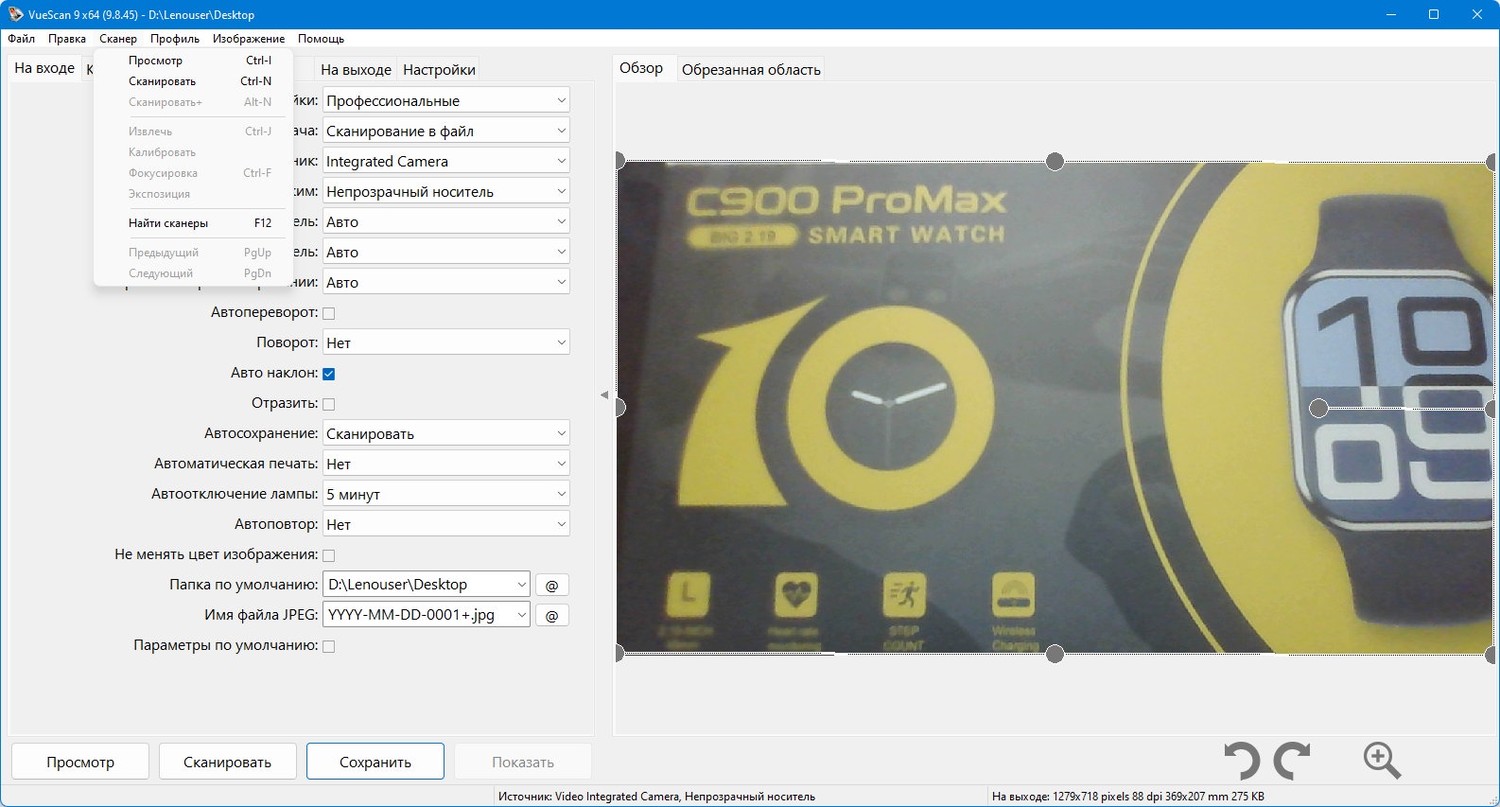
Task: Open the Автоотключение лампы 5 минут dropdown
Action: [446, 494]
